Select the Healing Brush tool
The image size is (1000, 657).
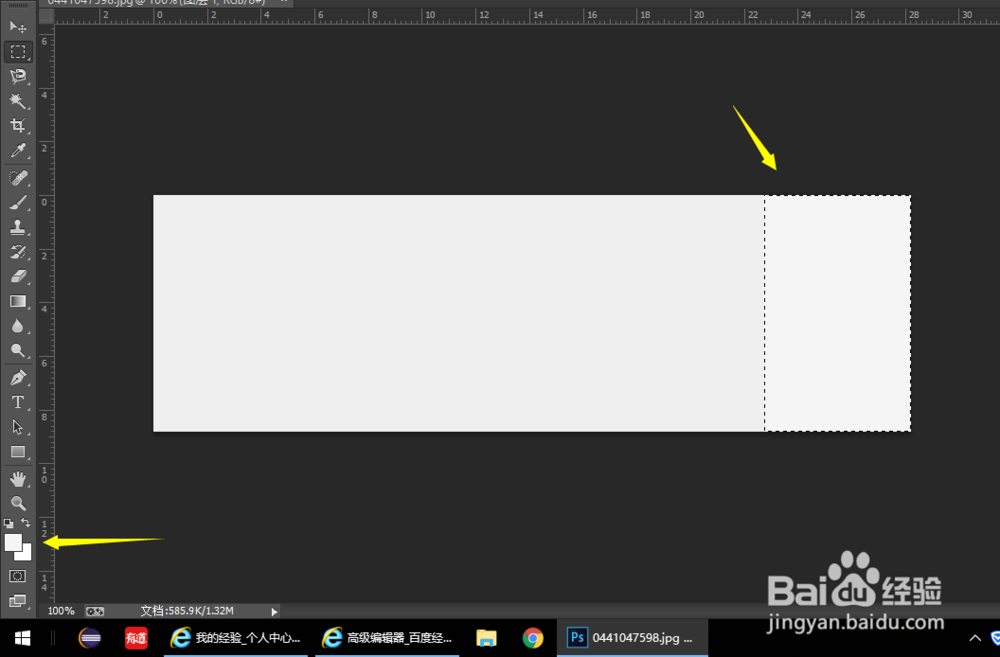click(18, 177)
